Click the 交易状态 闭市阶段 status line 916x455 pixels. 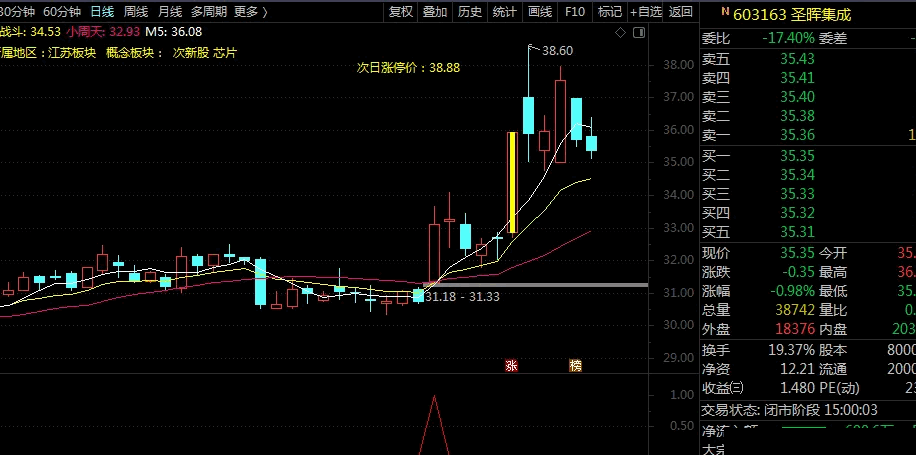tap(789, 410)
